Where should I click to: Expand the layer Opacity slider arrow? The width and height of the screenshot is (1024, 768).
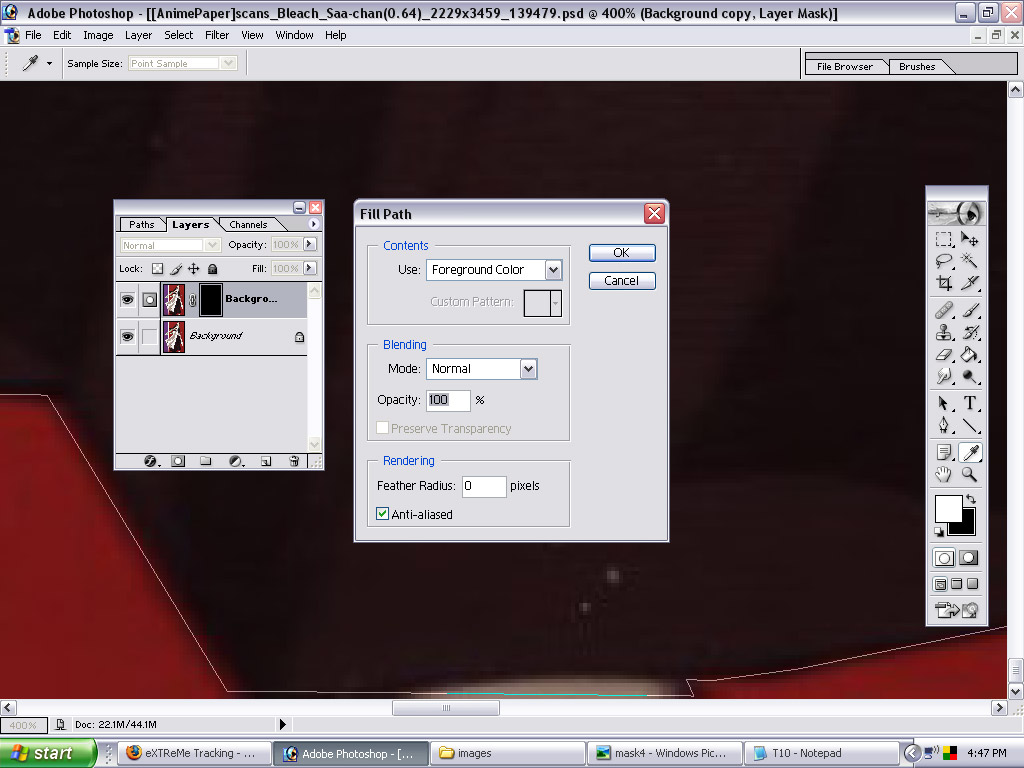click(x=310, y=244)
